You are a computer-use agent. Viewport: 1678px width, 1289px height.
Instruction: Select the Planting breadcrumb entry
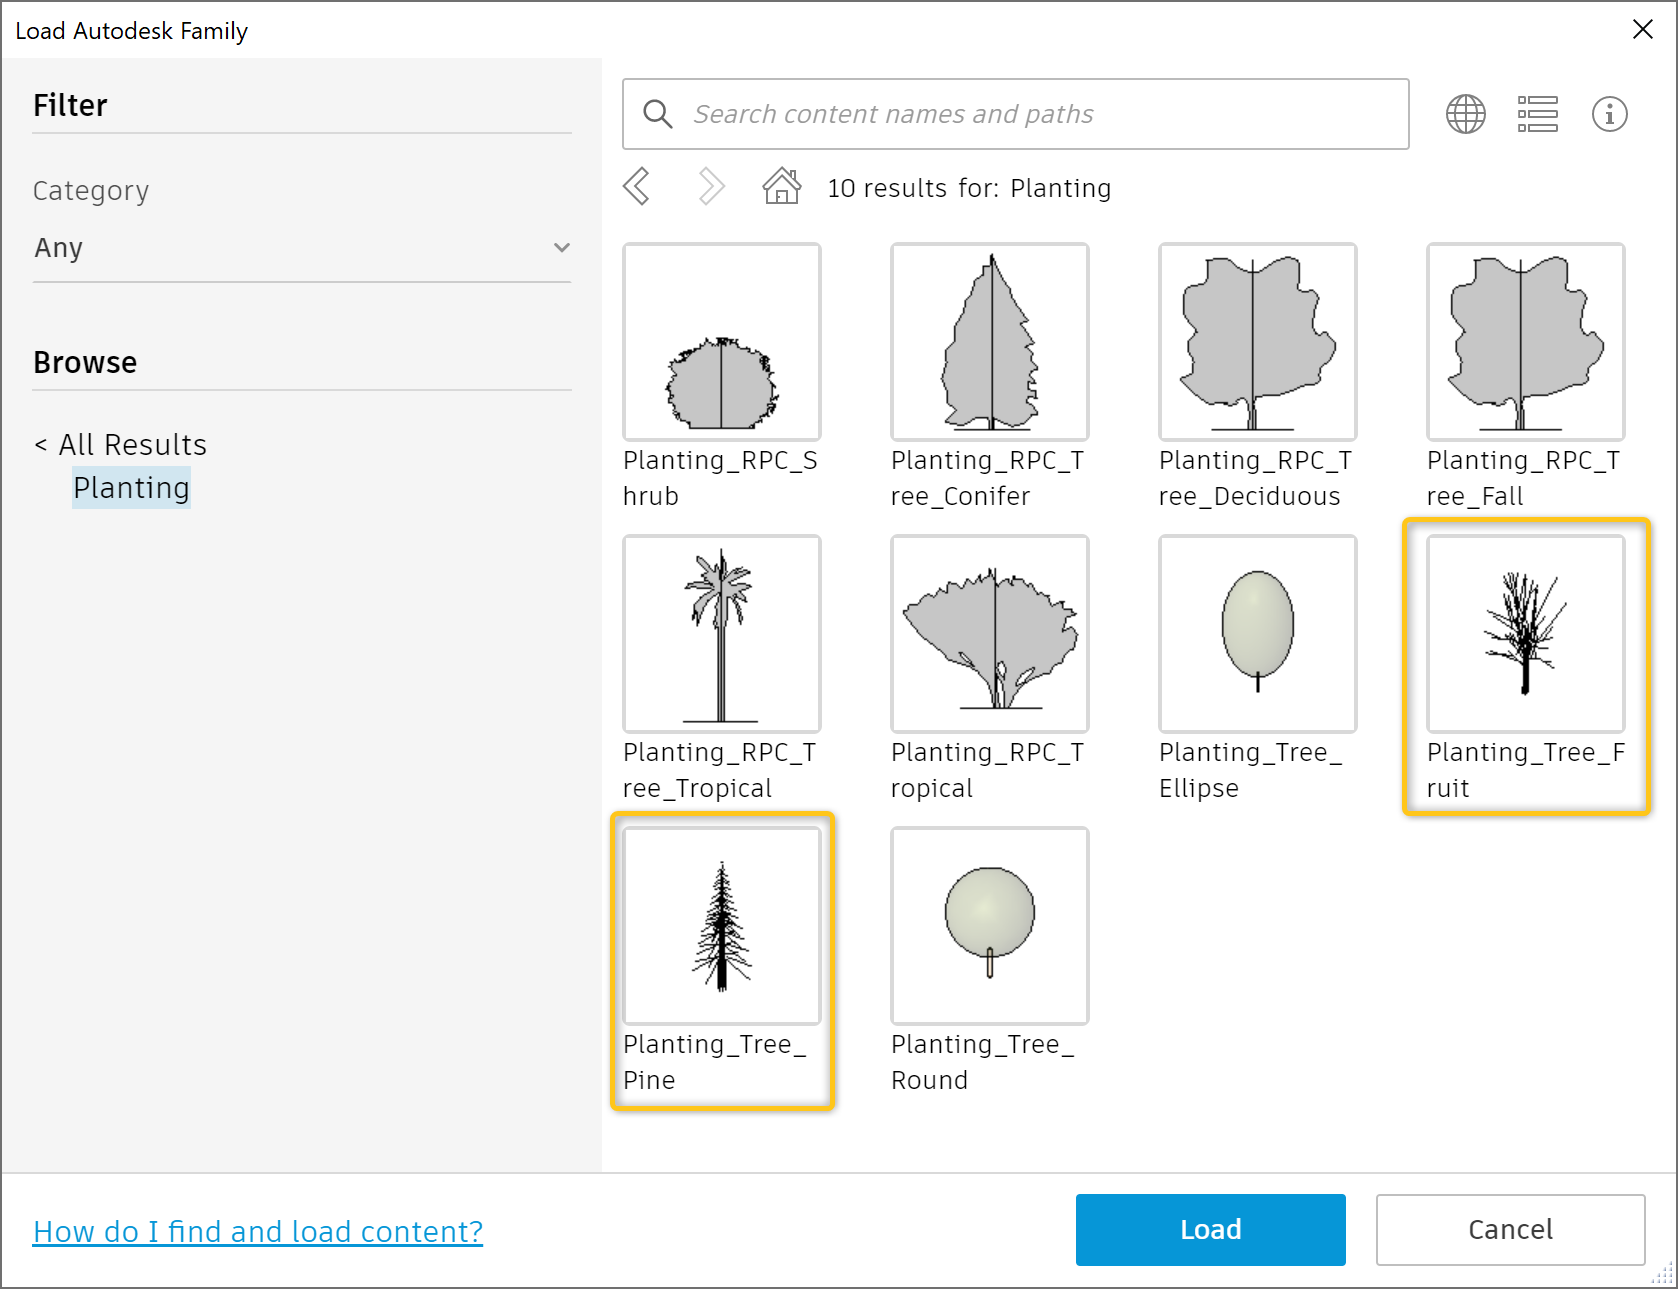pos(131,488)
